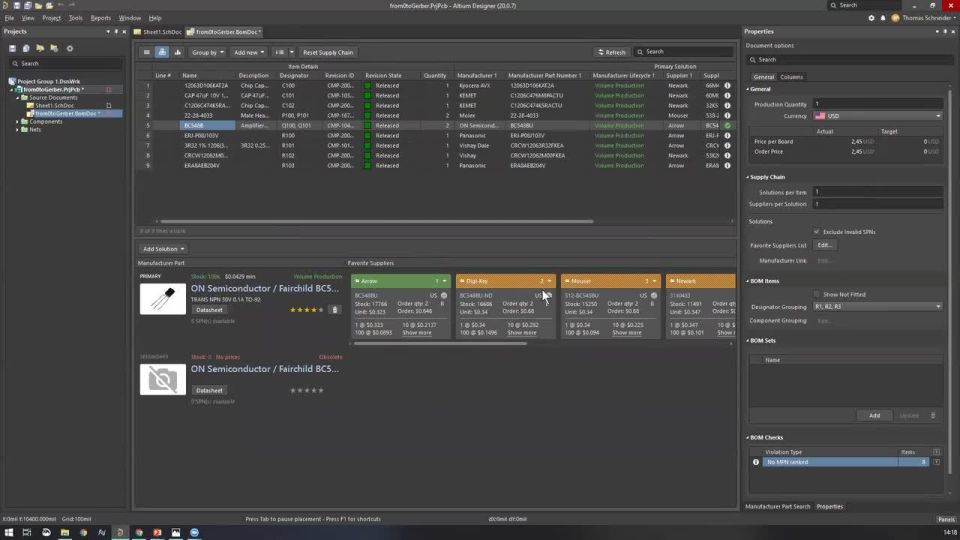Switch to Sheet1.SchDoc document tab
960x540 pixels.
coord(159,32)
